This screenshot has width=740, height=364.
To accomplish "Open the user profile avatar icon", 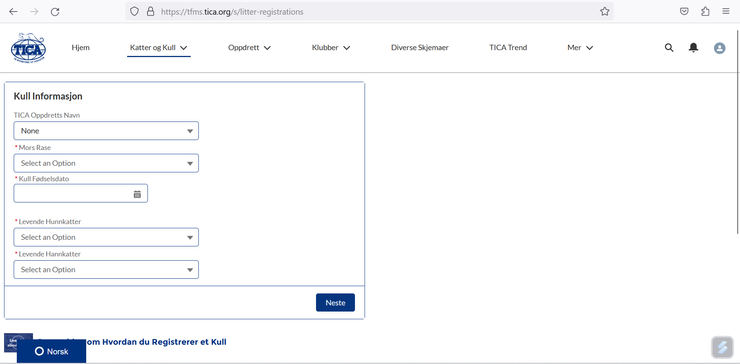I will pyautogui.click(x=719, y=48).
